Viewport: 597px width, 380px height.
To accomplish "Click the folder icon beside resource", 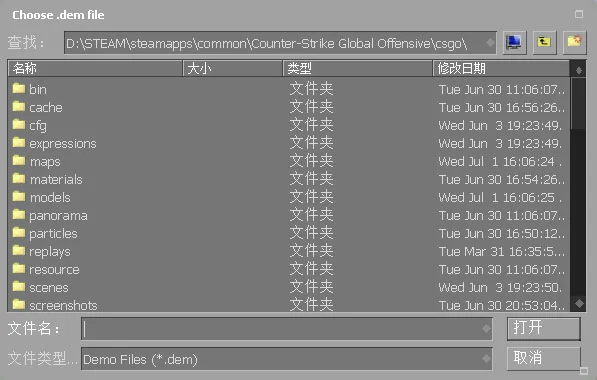I will coord(19,269).
